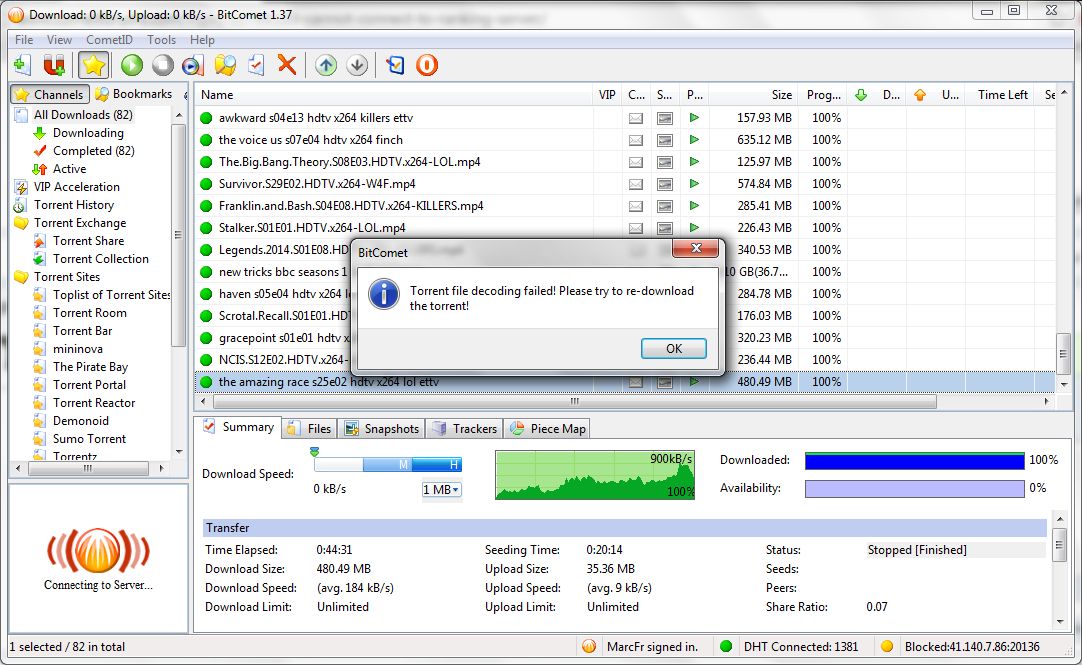Open the 1 MB speed limit dropdown

(441, 489)
